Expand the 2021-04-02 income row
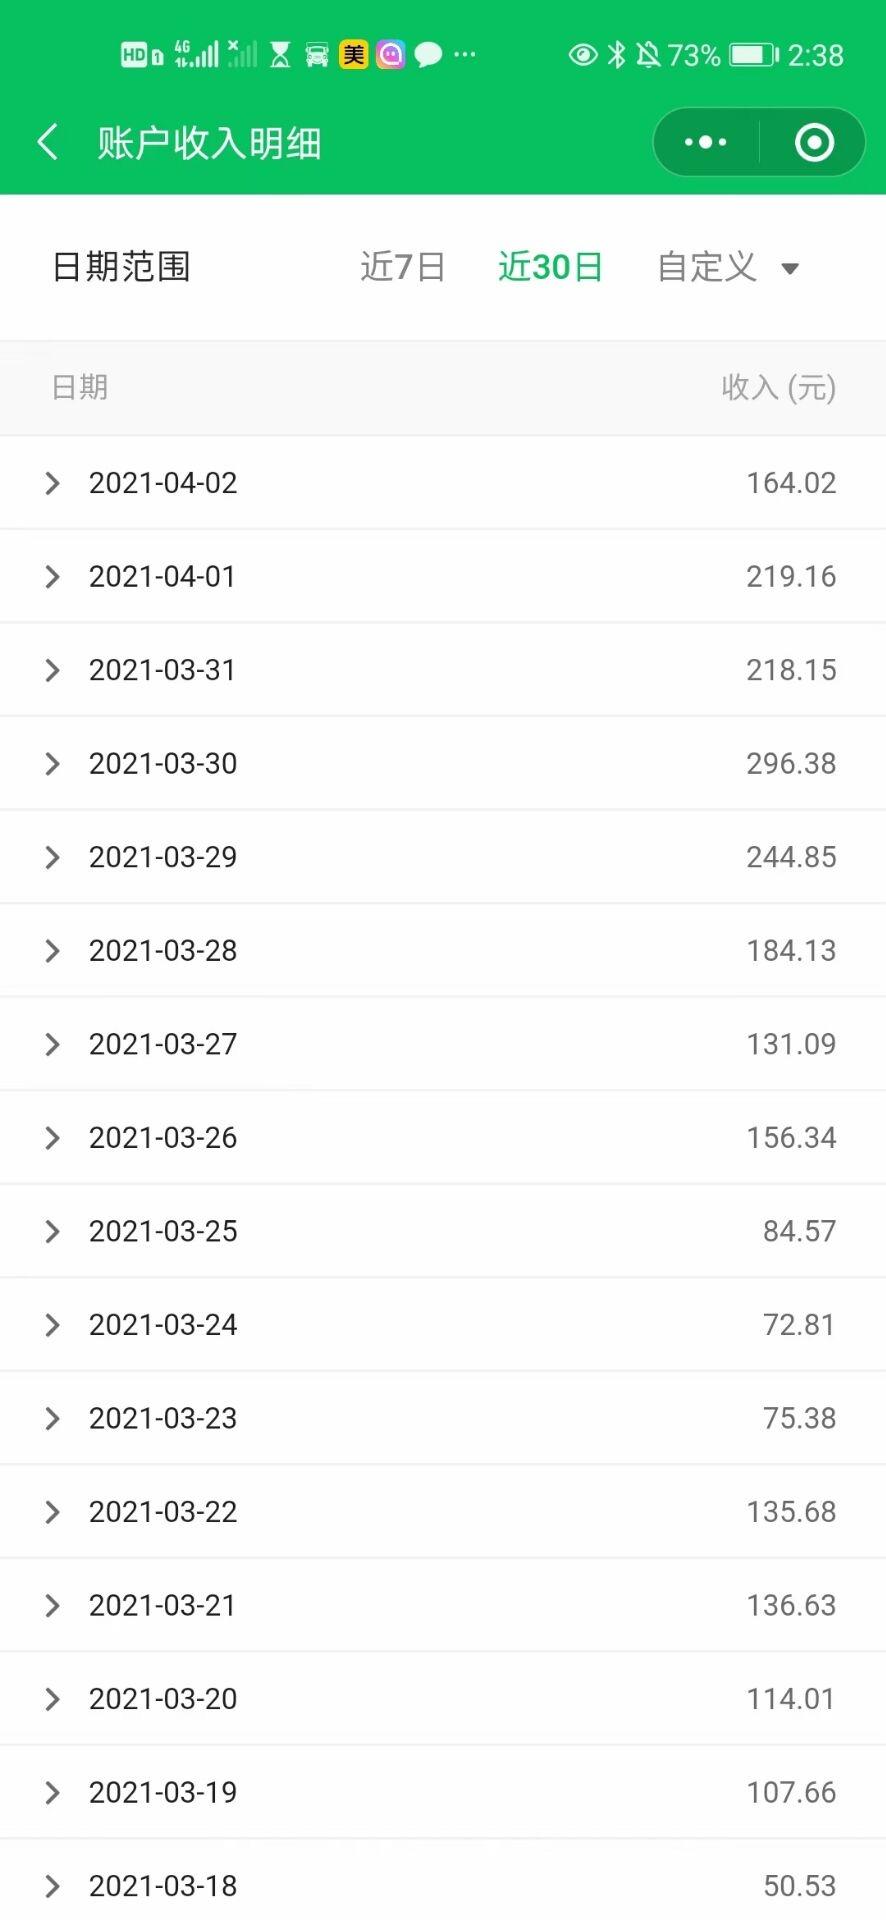 click(x=443, y=483)
